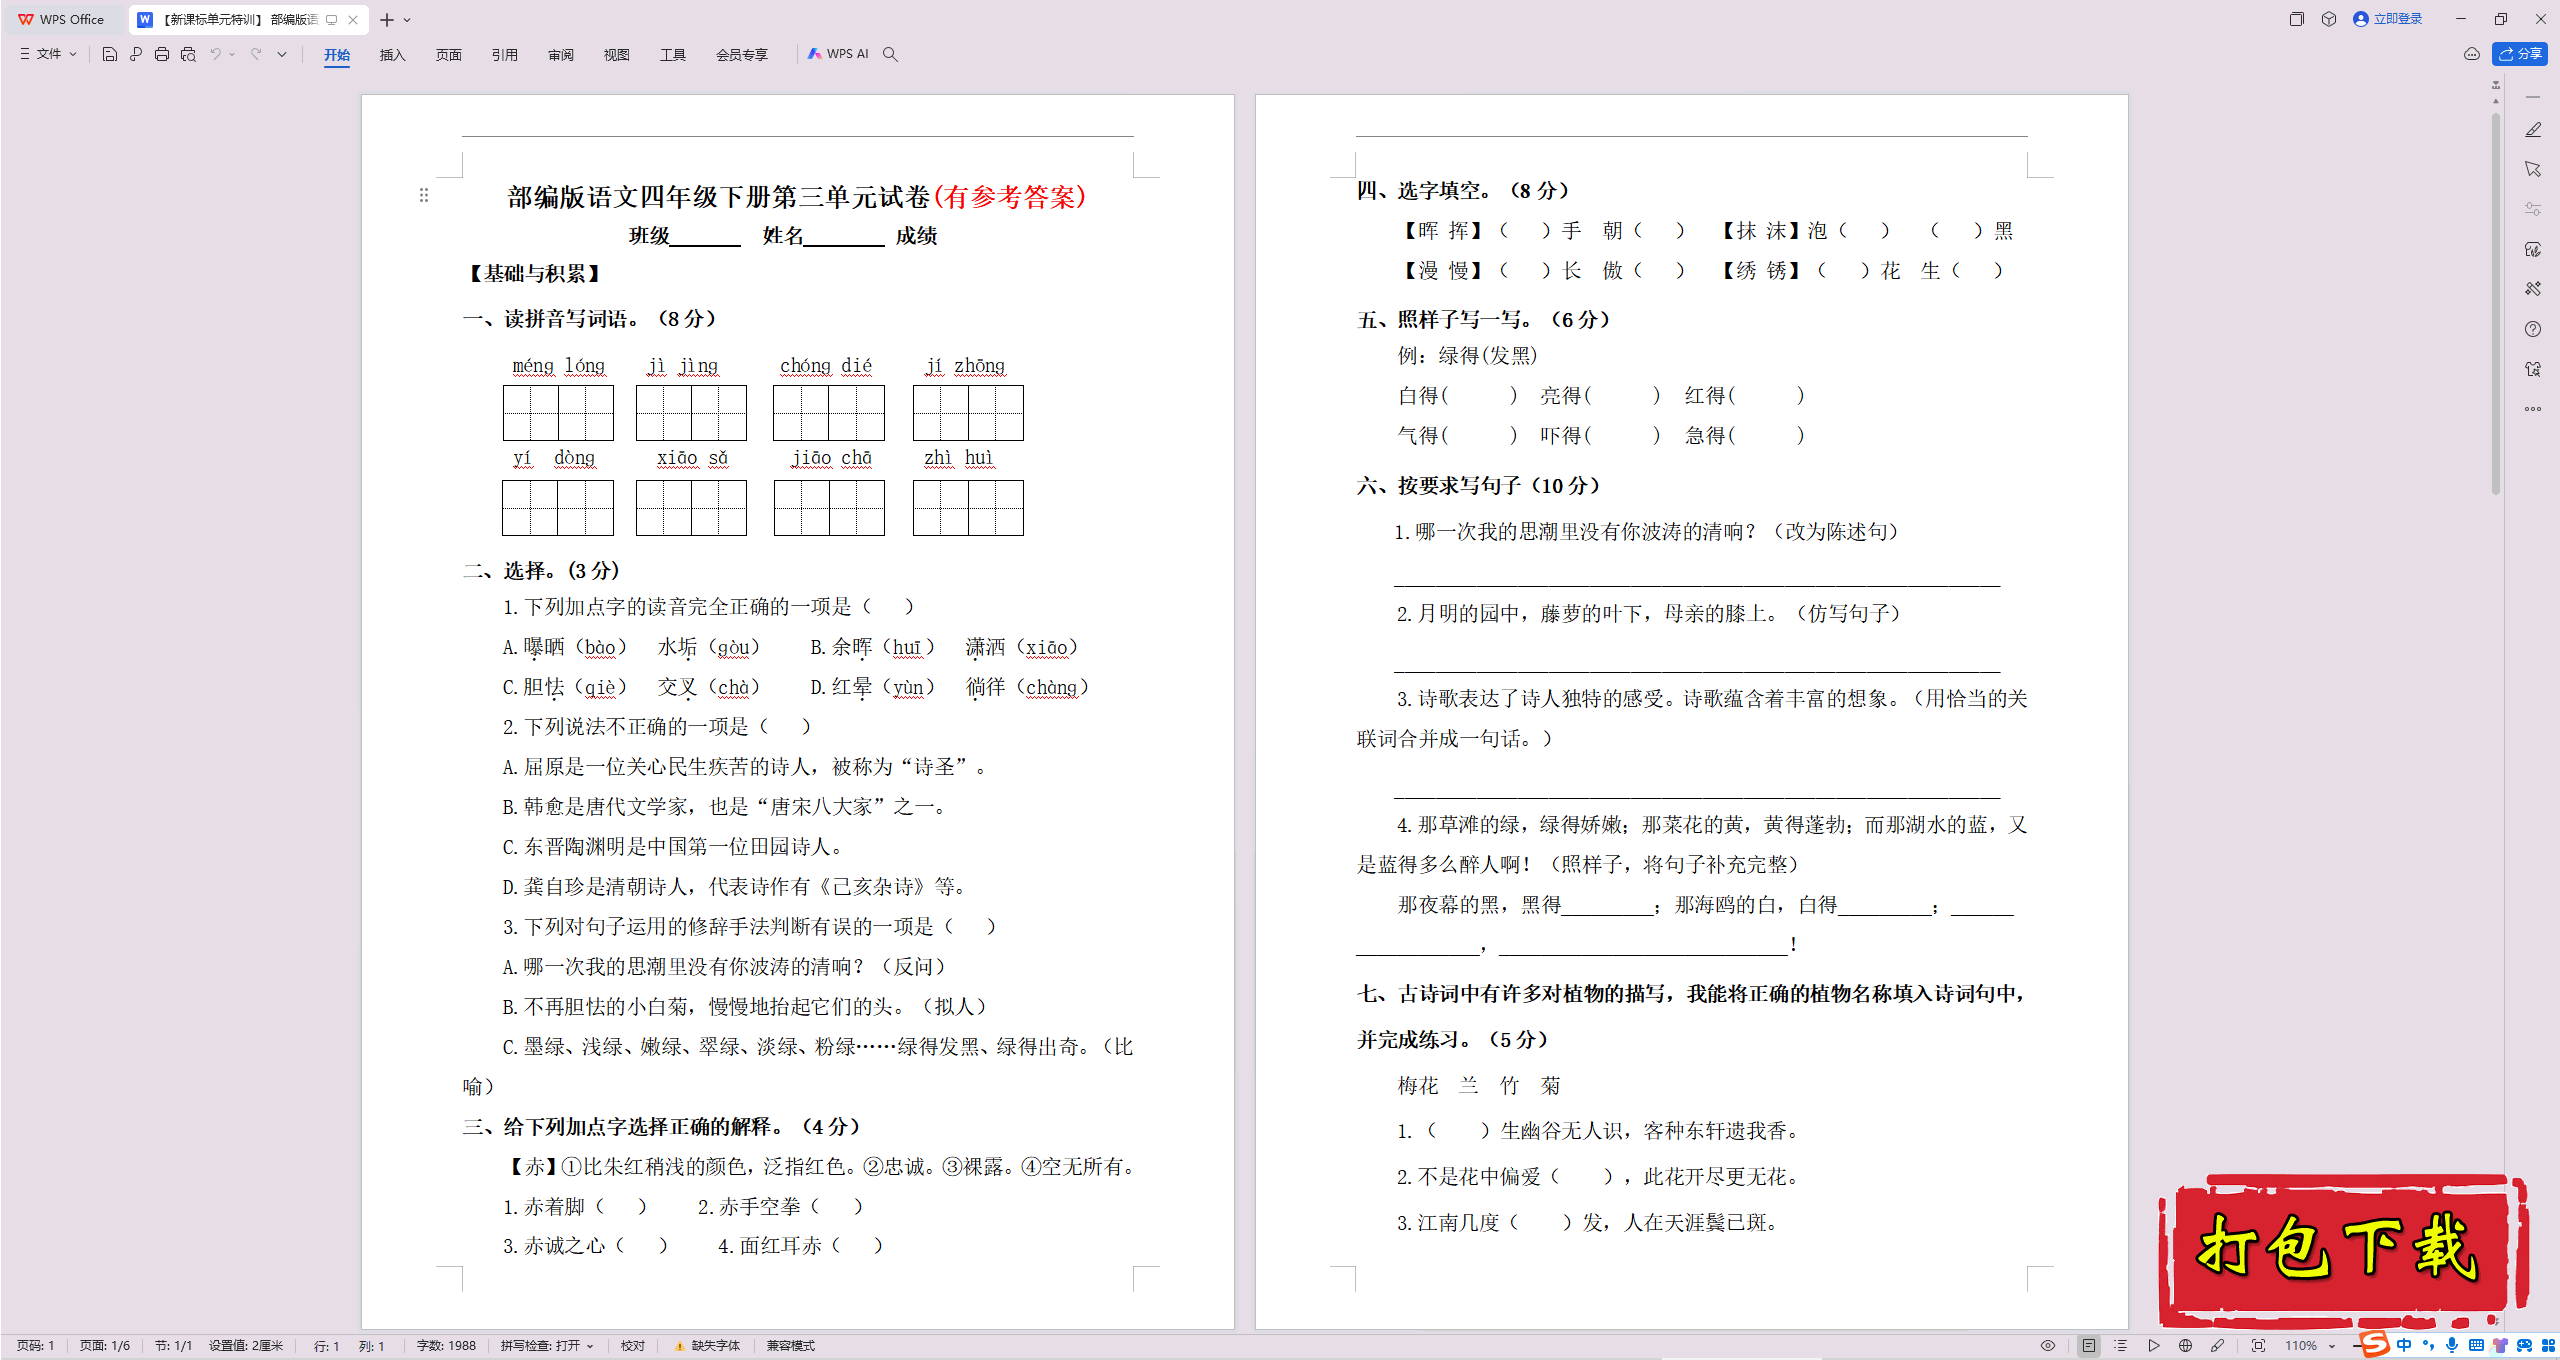Click the Redo arrow icon
The height and width of the screenshot is (1360, 2560).
pos(256,54)
